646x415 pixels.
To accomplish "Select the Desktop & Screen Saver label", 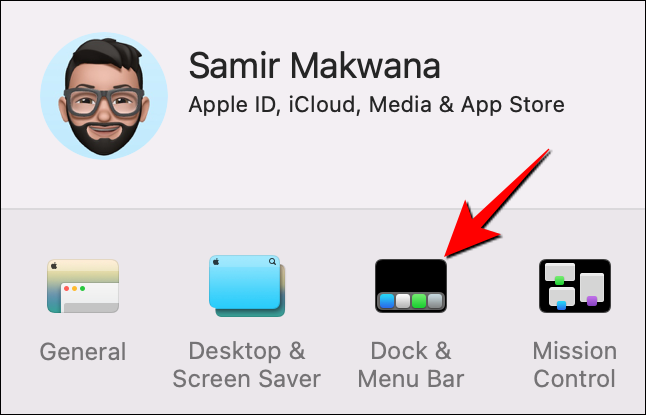I will [x=246, y=365].
